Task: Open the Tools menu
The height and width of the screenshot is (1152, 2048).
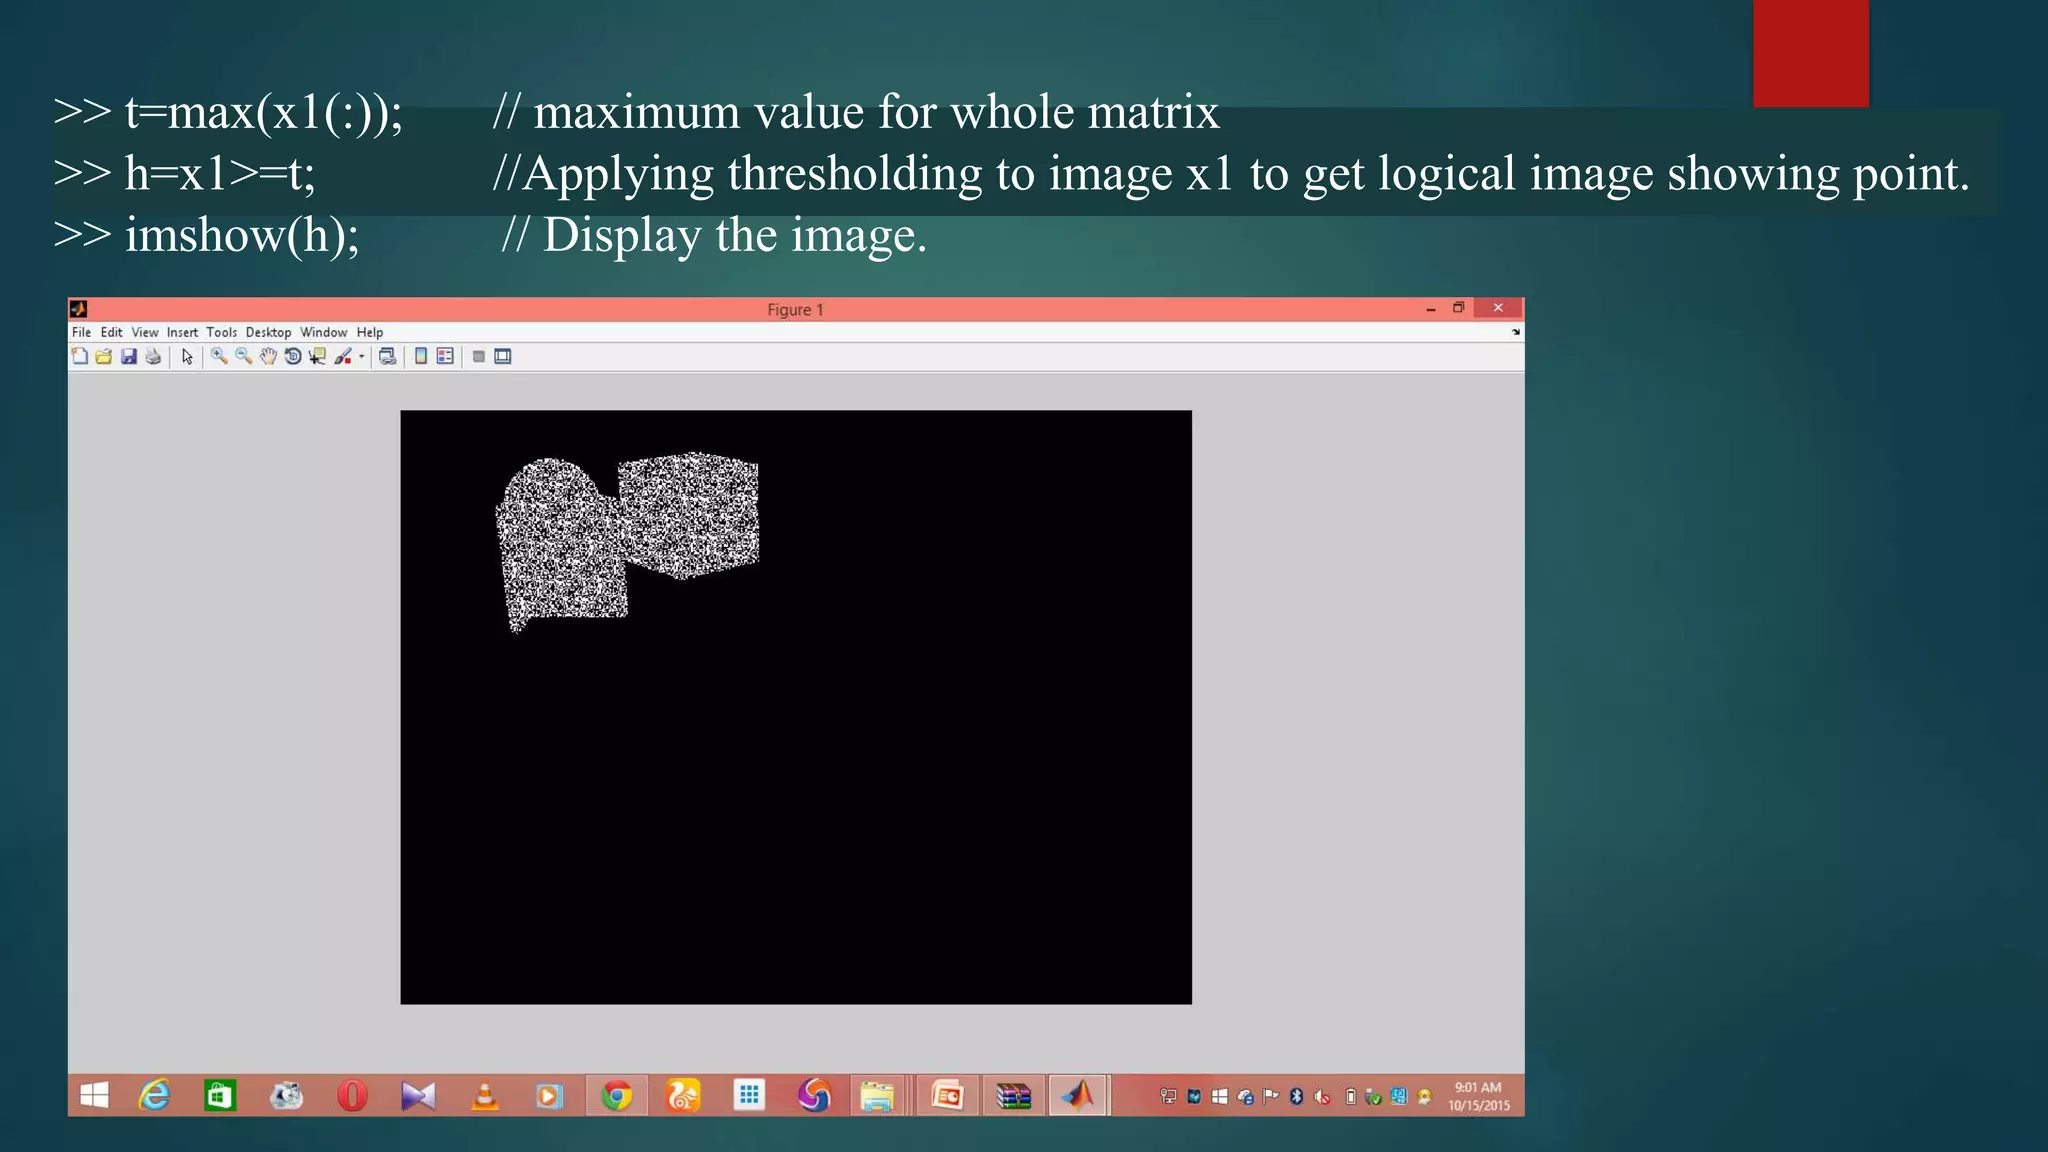Action: coord(222,332)
